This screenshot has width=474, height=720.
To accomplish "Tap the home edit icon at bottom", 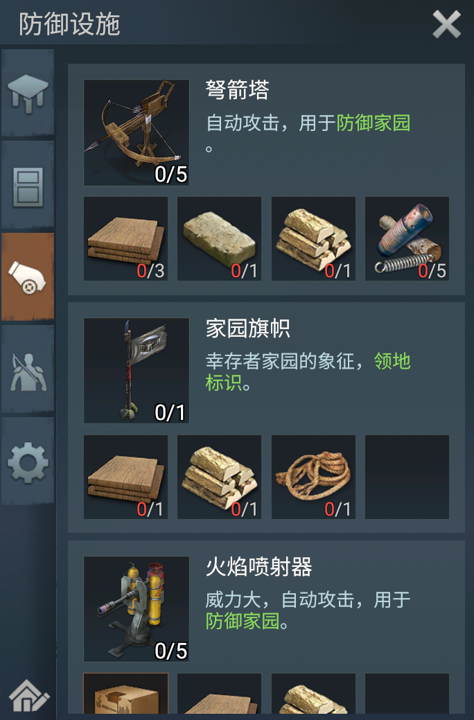I will click(29, 696).
